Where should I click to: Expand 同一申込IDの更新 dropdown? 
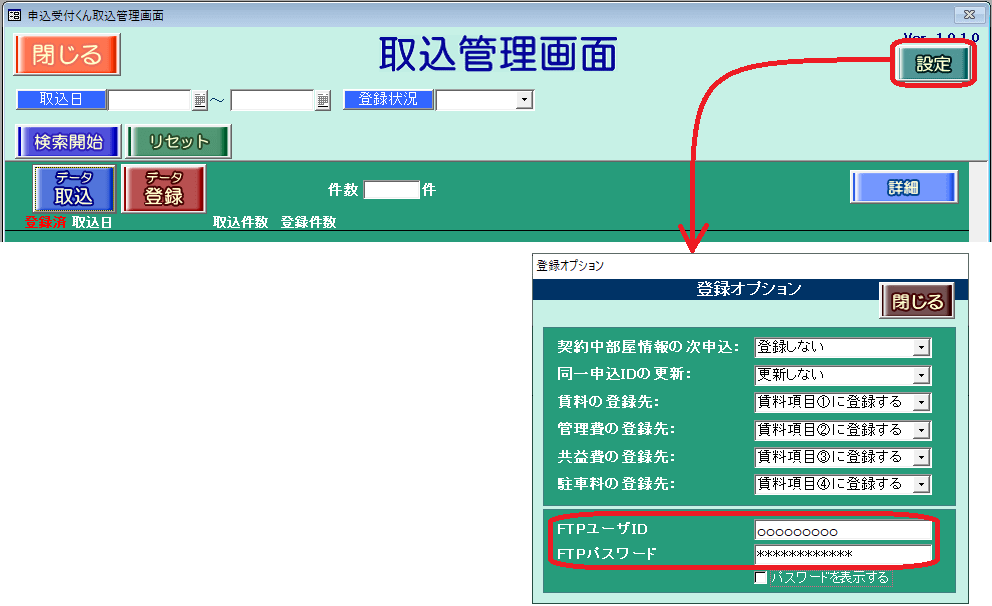pos(921,375)
